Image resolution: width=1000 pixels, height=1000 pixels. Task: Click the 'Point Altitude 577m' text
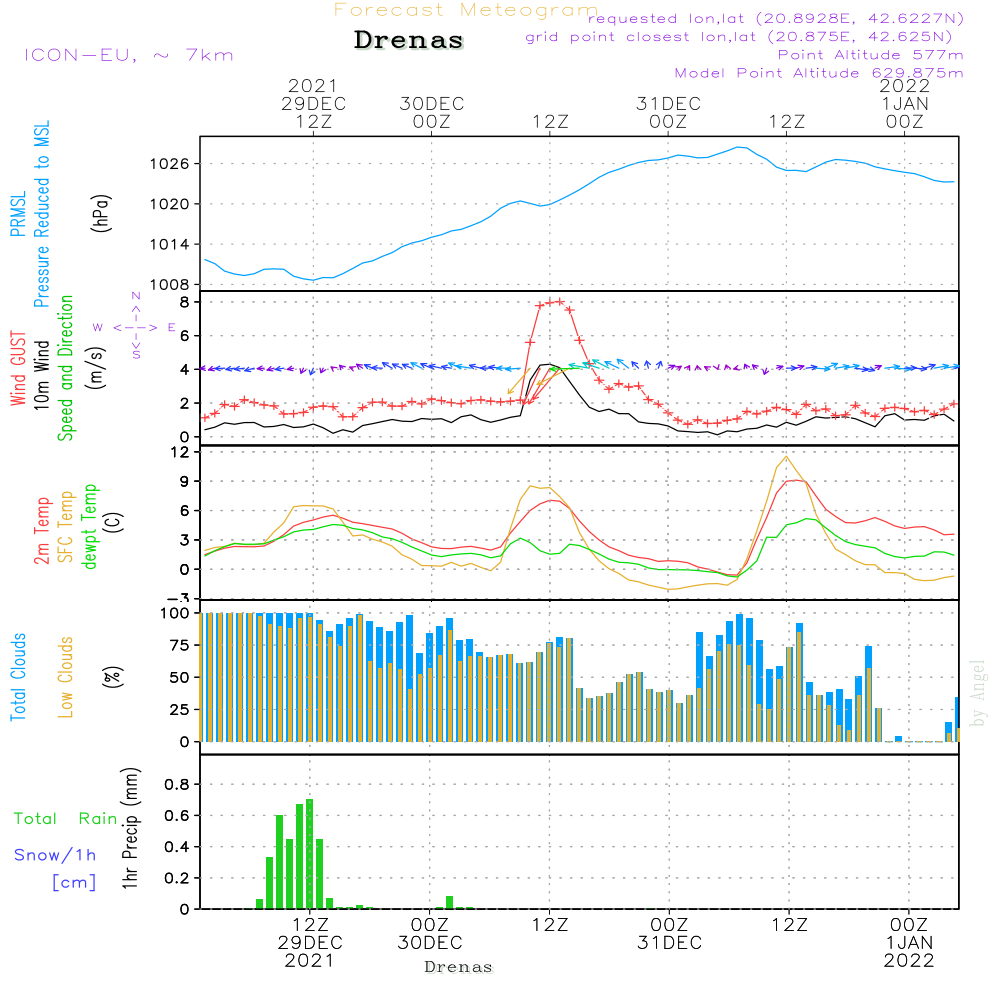[x=871, y=55]
